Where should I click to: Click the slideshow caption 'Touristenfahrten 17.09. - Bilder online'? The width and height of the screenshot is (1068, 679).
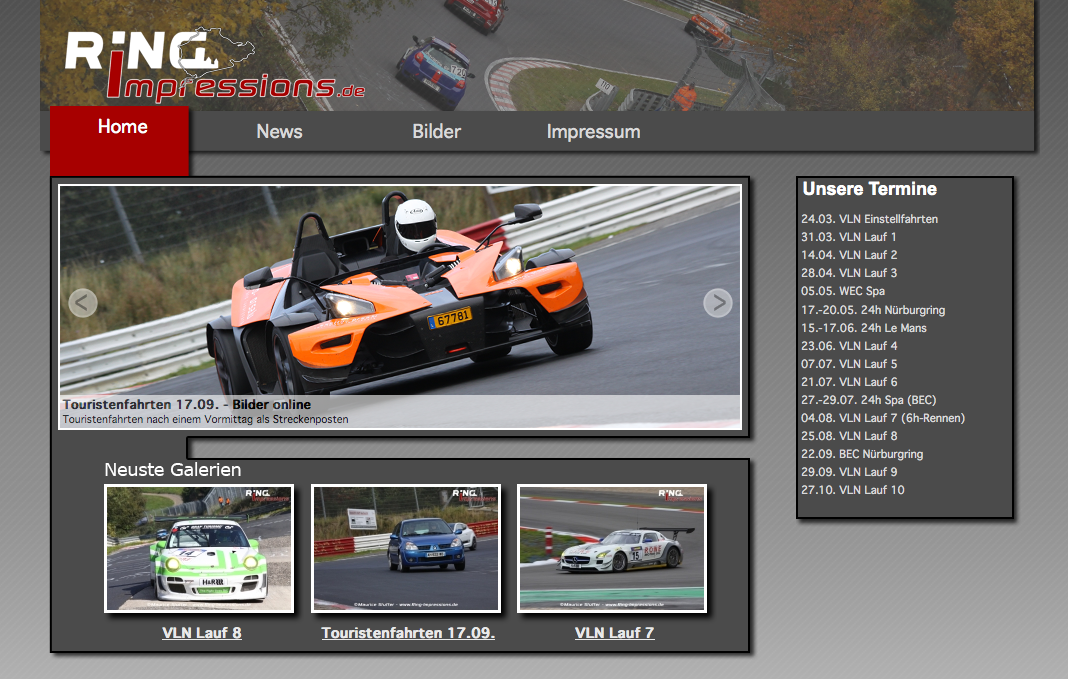(186, 404)
